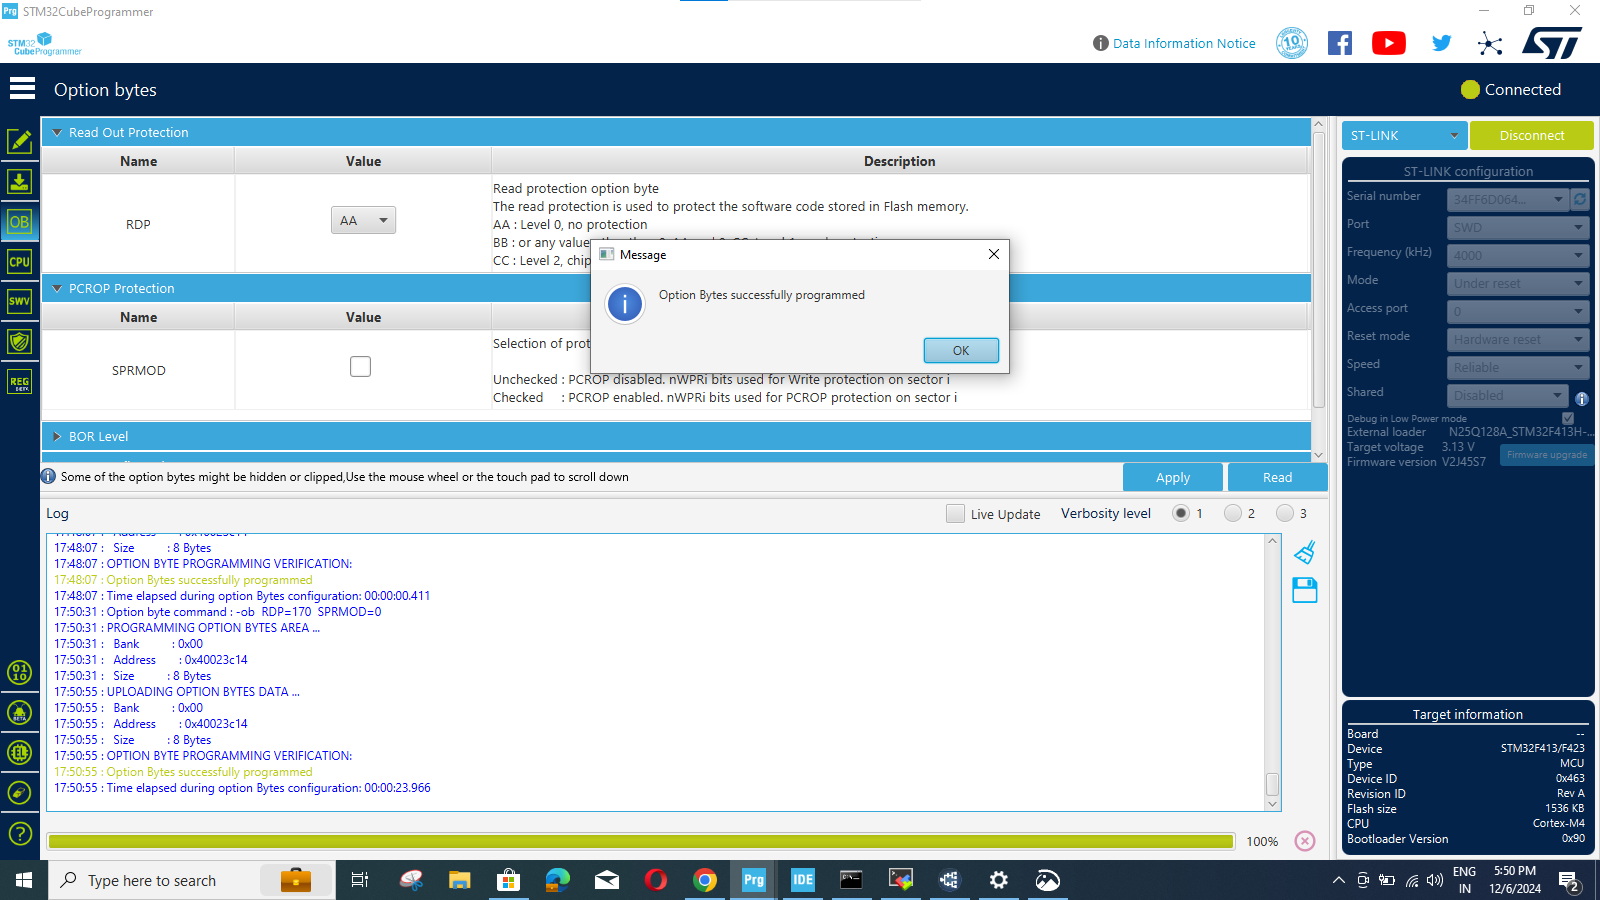Enable Live Update for the log
The width and height of the screenshot is (1600, 900).
coord(956,513)
